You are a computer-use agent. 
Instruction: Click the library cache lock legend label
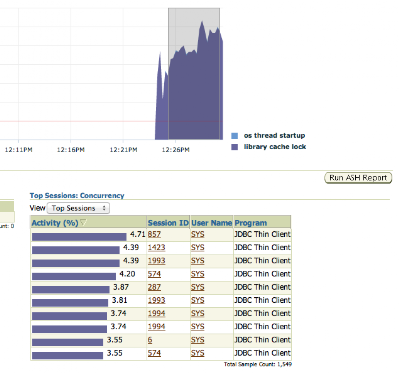(x=275, y=147)
